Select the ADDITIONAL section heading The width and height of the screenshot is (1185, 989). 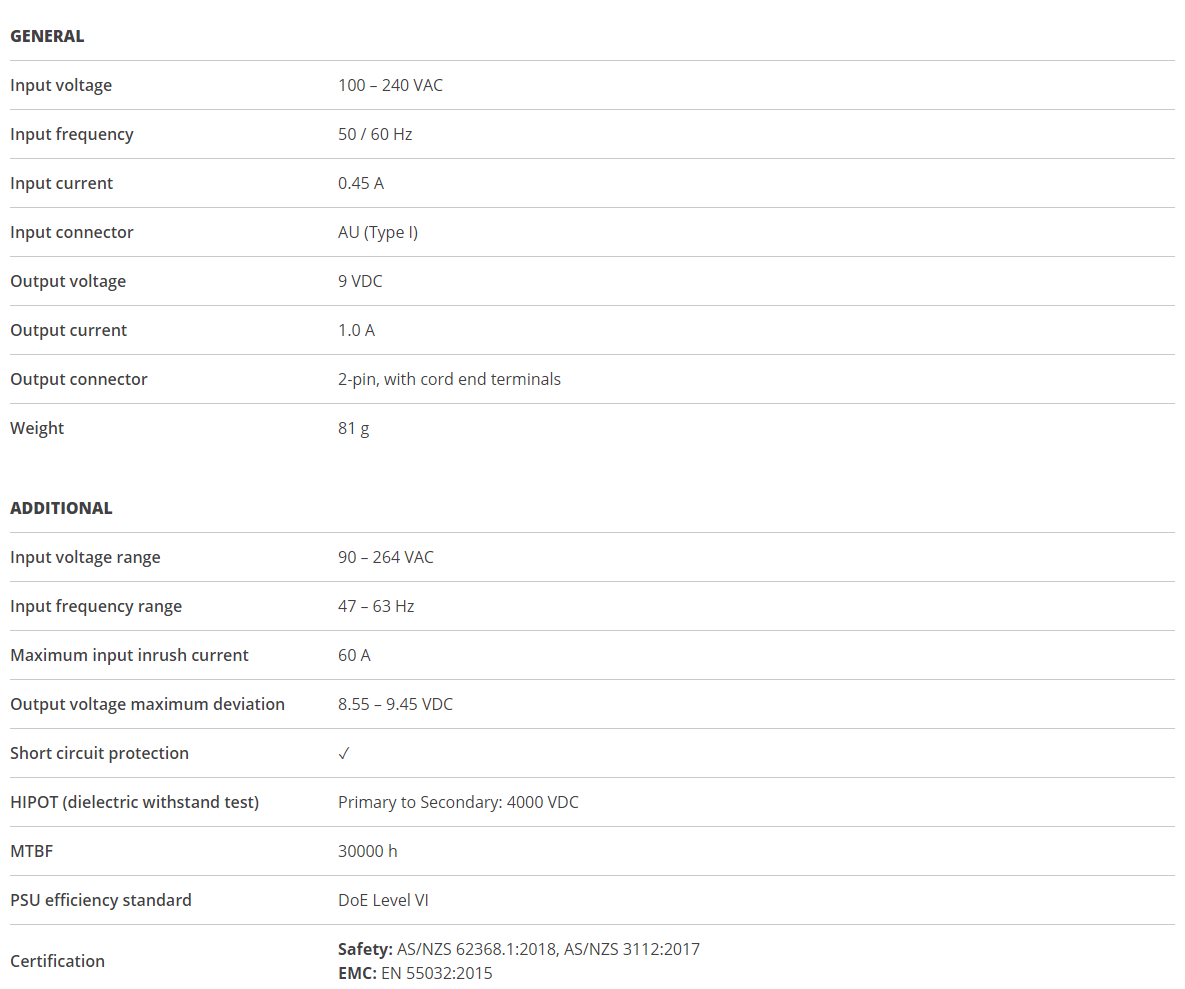tap(61, 508)
